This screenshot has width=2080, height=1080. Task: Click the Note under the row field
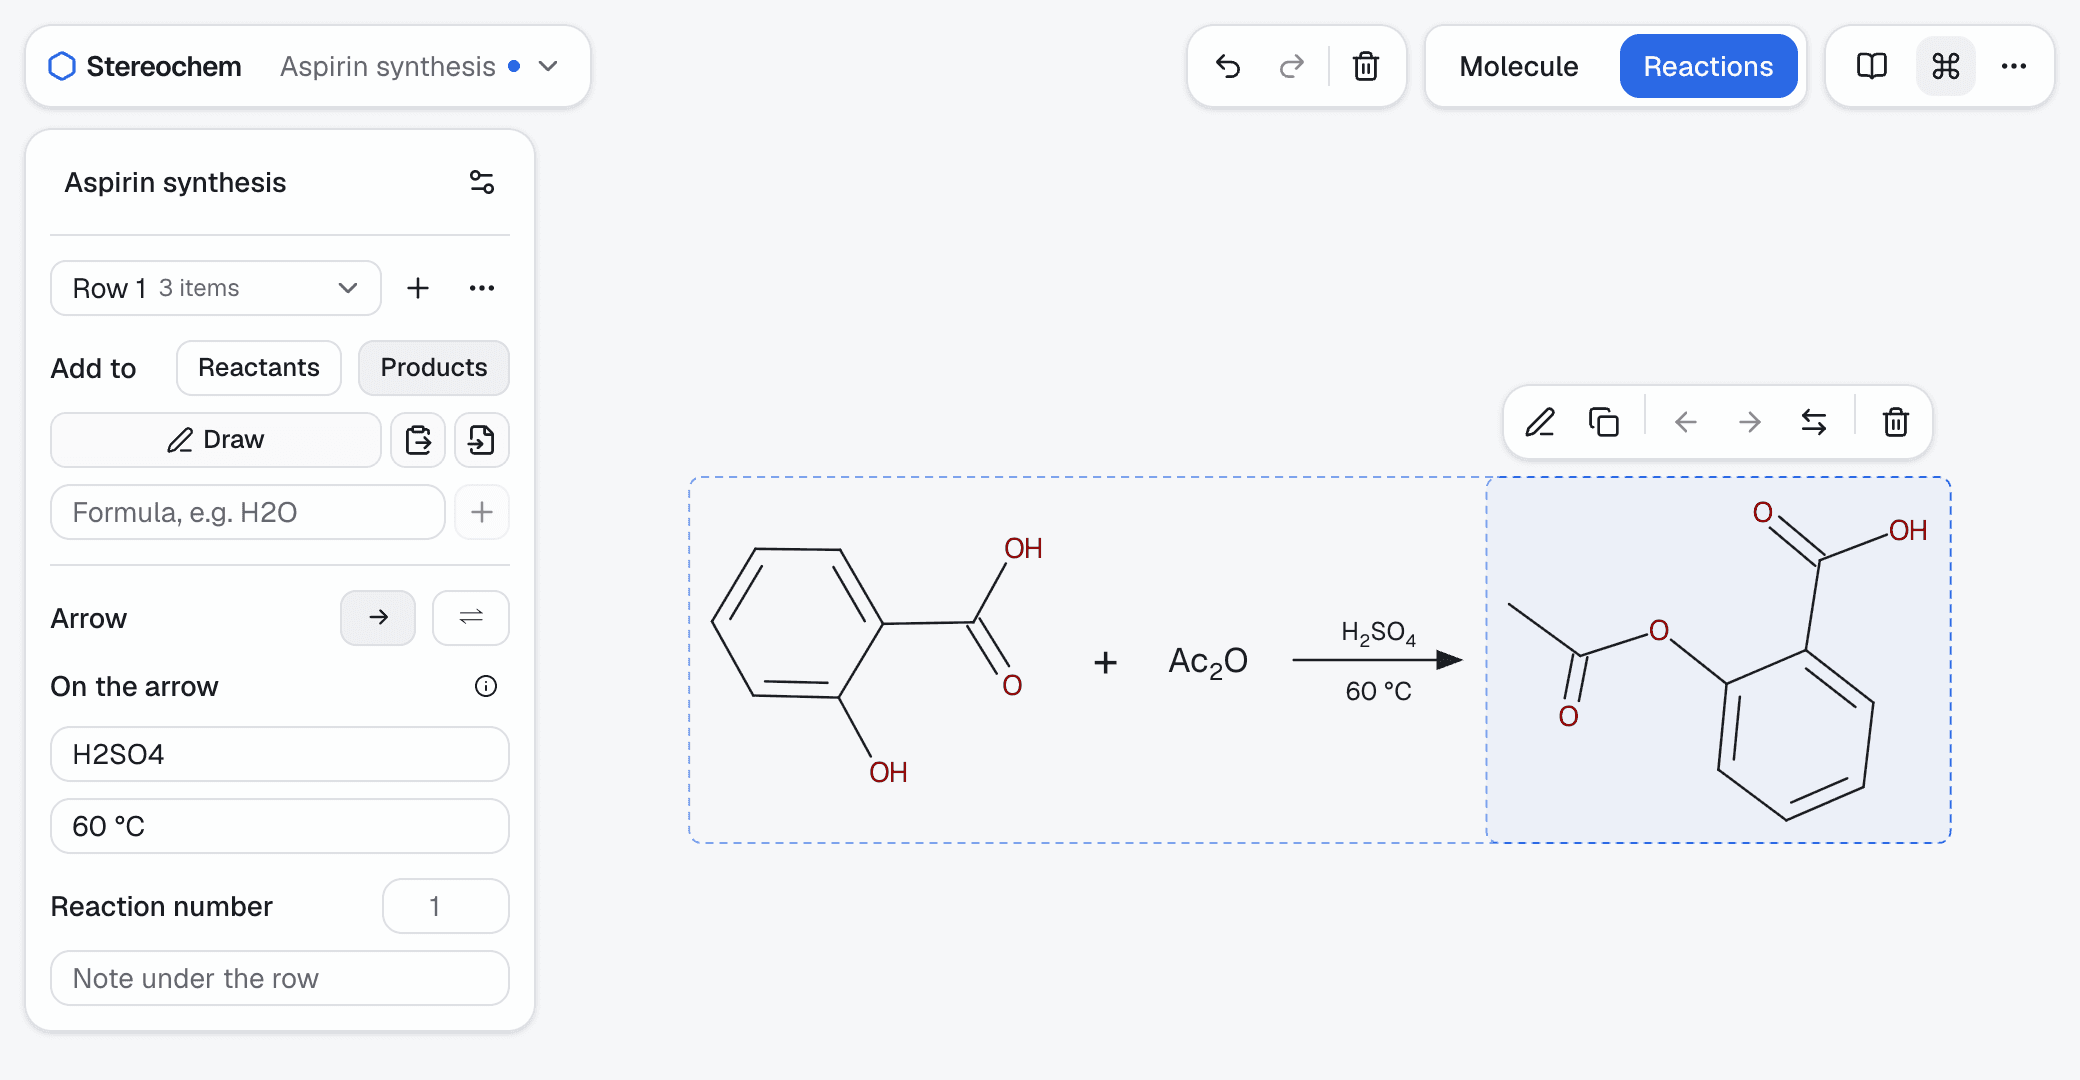[280, 978]
